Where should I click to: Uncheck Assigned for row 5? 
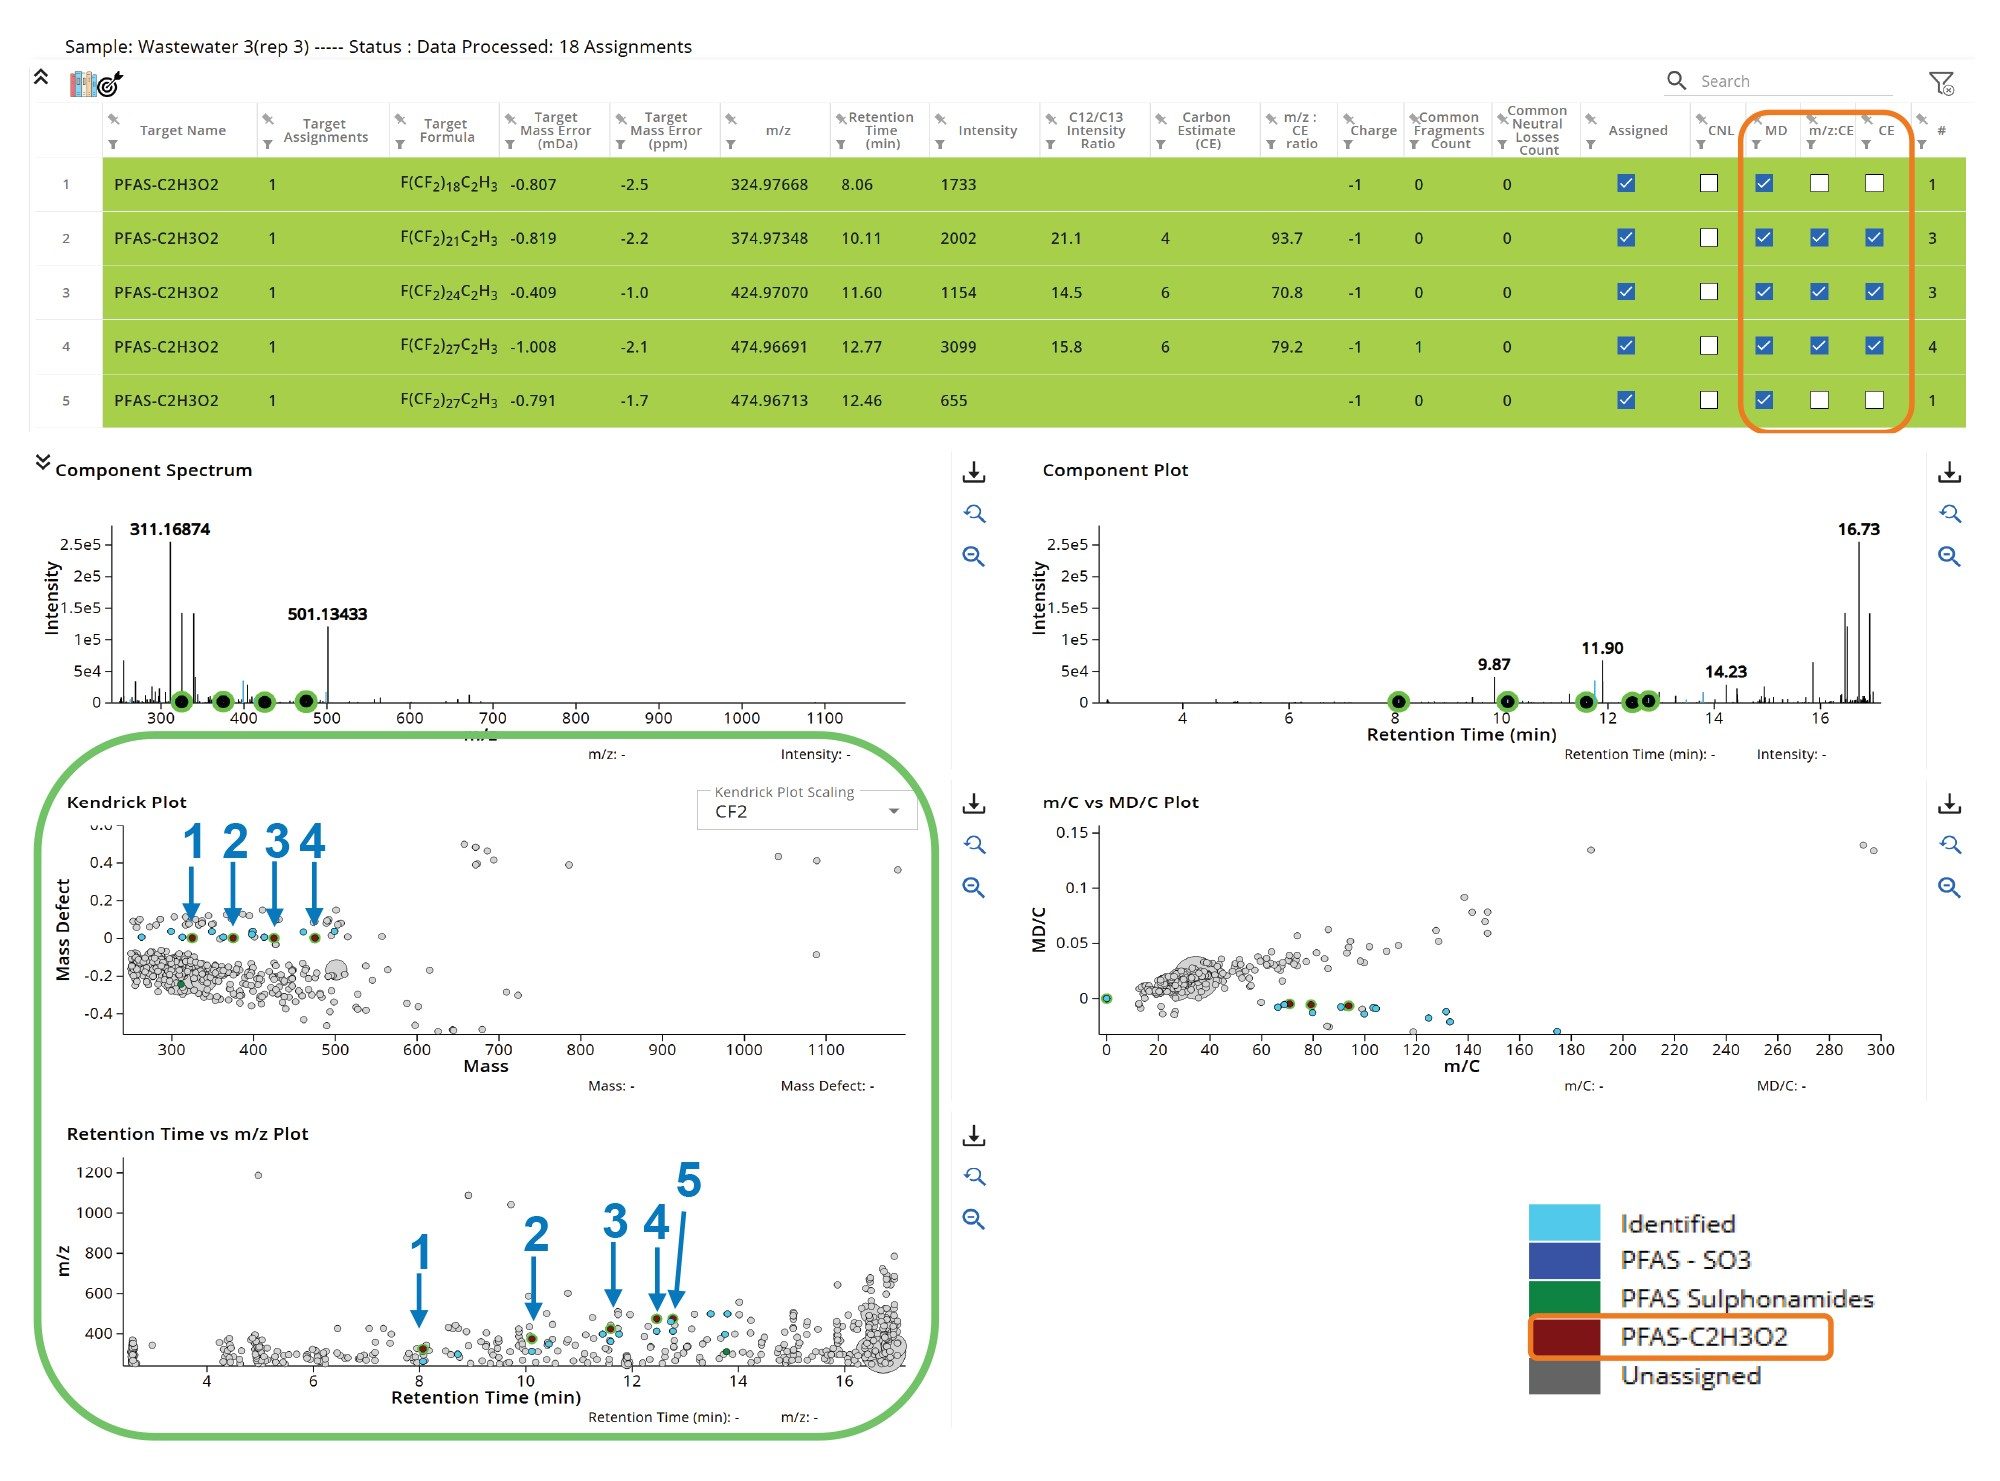1626,399
